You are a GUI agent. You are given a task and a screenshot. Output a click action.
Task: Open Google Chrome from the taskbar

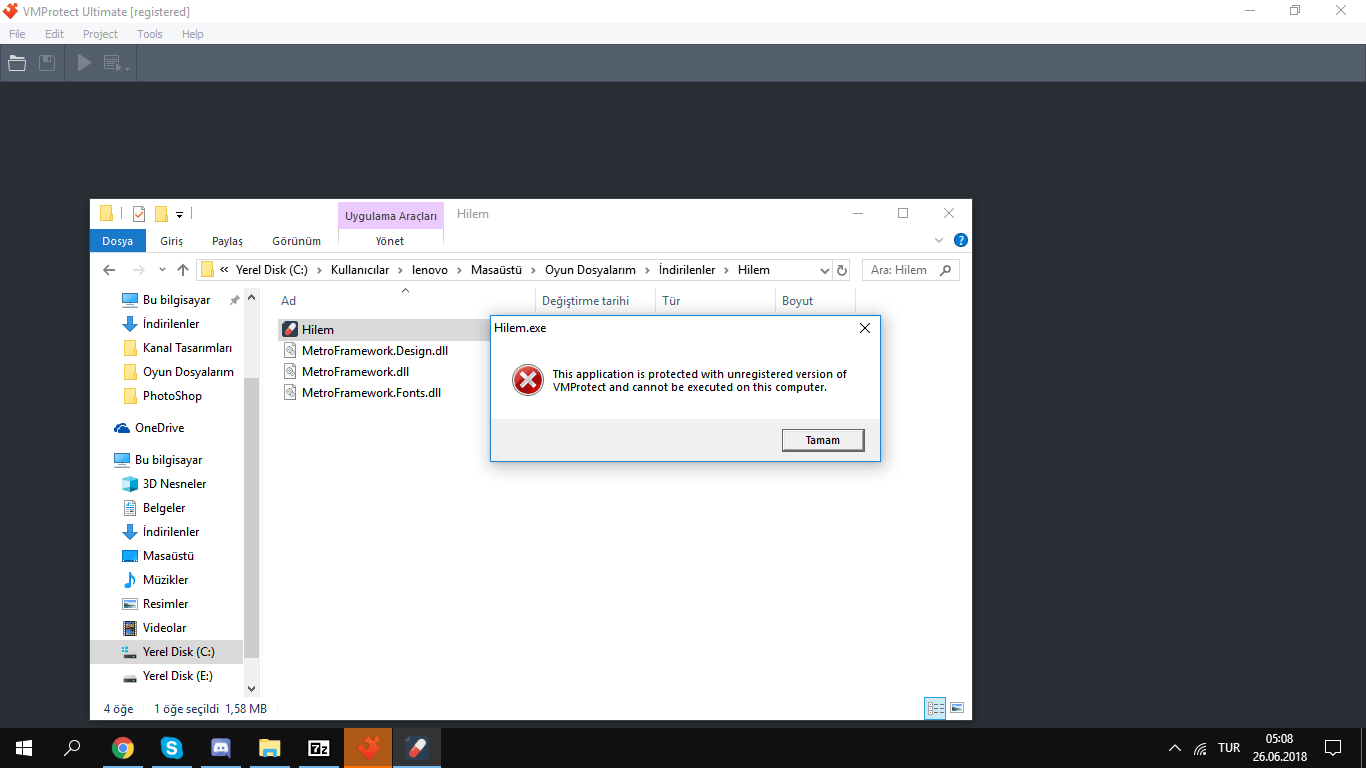pos(123,748)
